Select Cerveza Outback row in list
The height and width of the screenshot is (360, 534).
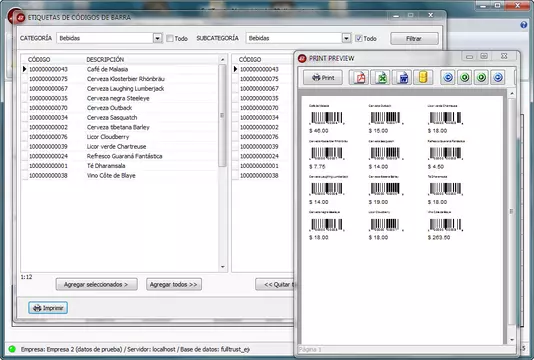(119, 108)
